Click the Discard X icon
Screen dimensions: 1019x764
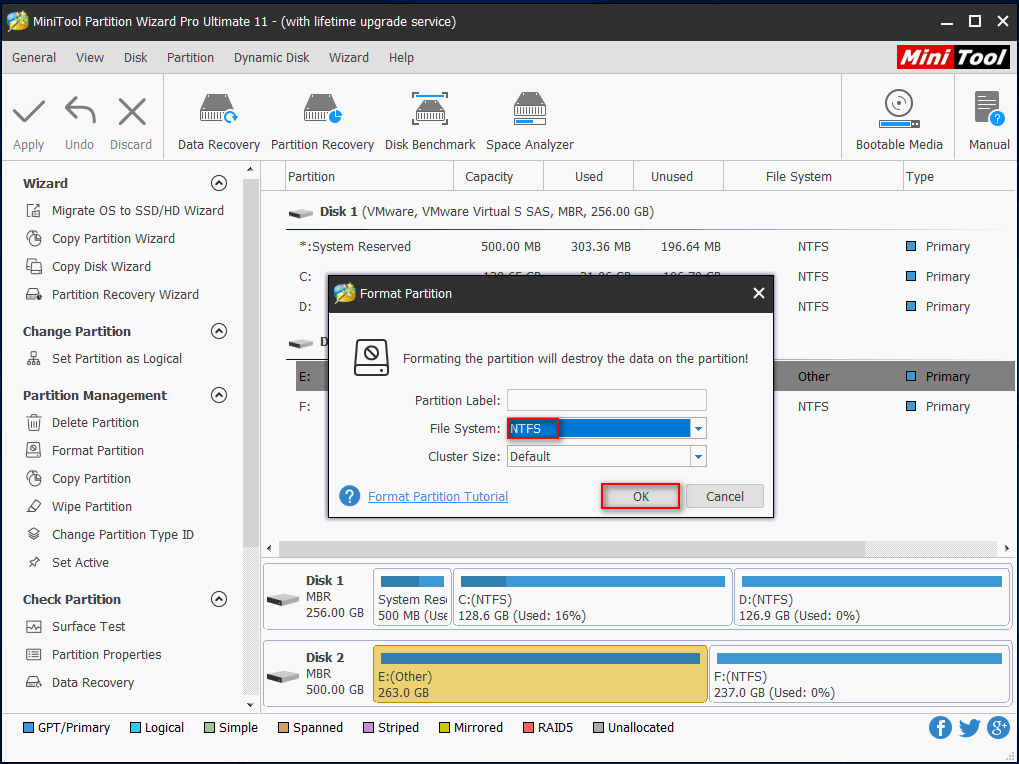(132, 111)
